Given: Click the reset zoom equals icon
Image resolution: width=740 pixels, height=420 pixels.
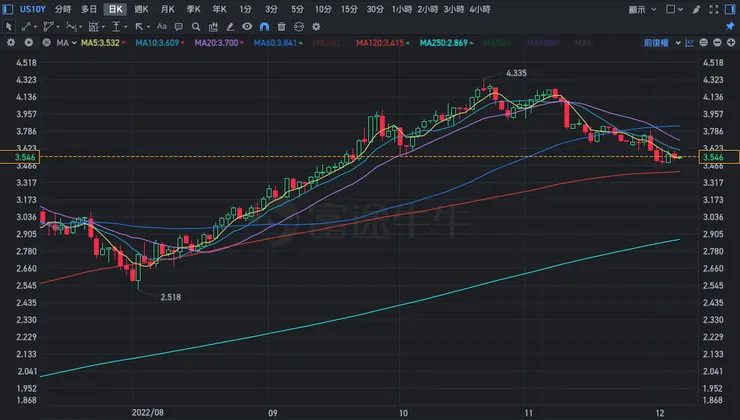Looking at the screenshot, I should click(704, 43).
